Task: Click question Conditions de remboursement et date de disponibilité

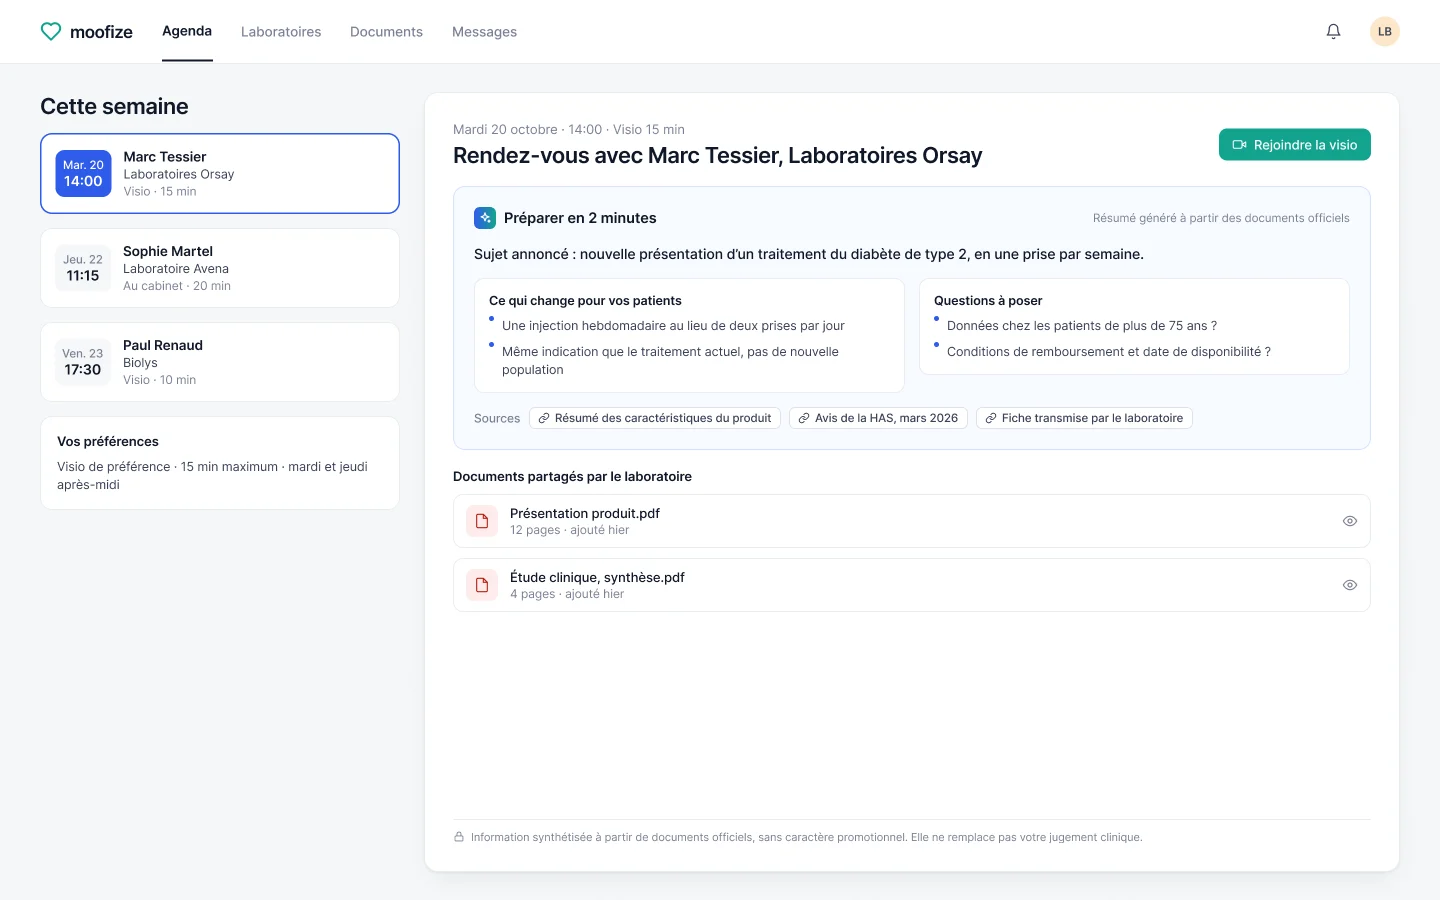Action: 1109,352
